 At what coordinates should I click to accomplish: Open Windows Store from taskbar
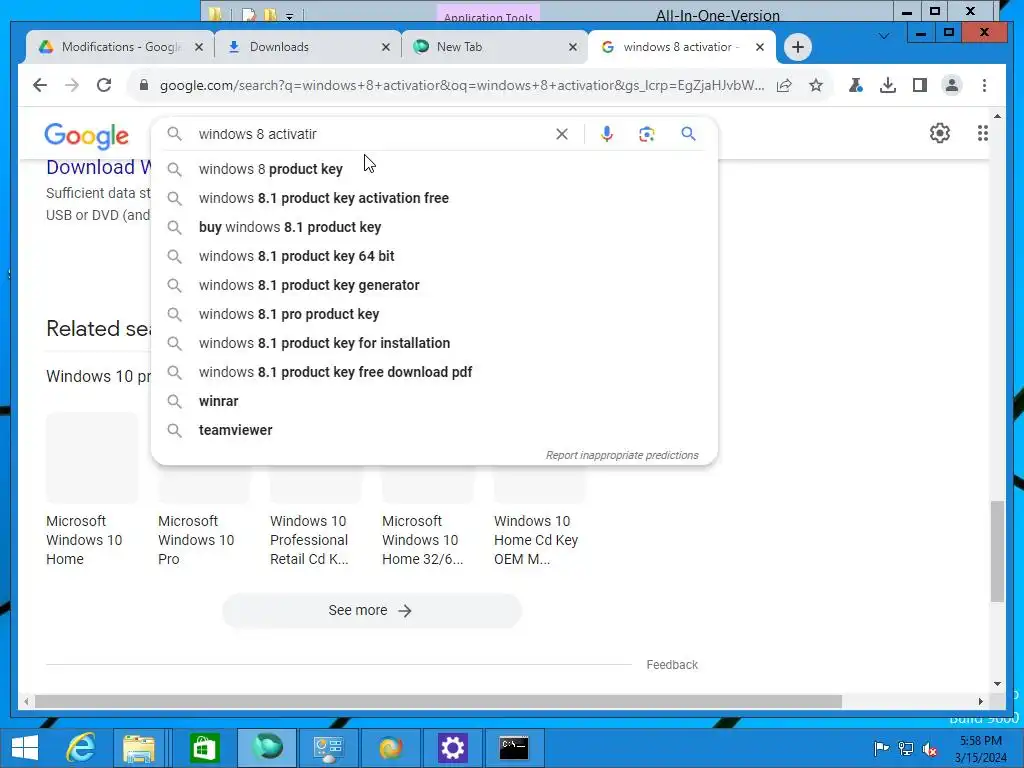(x=204, y=748)
